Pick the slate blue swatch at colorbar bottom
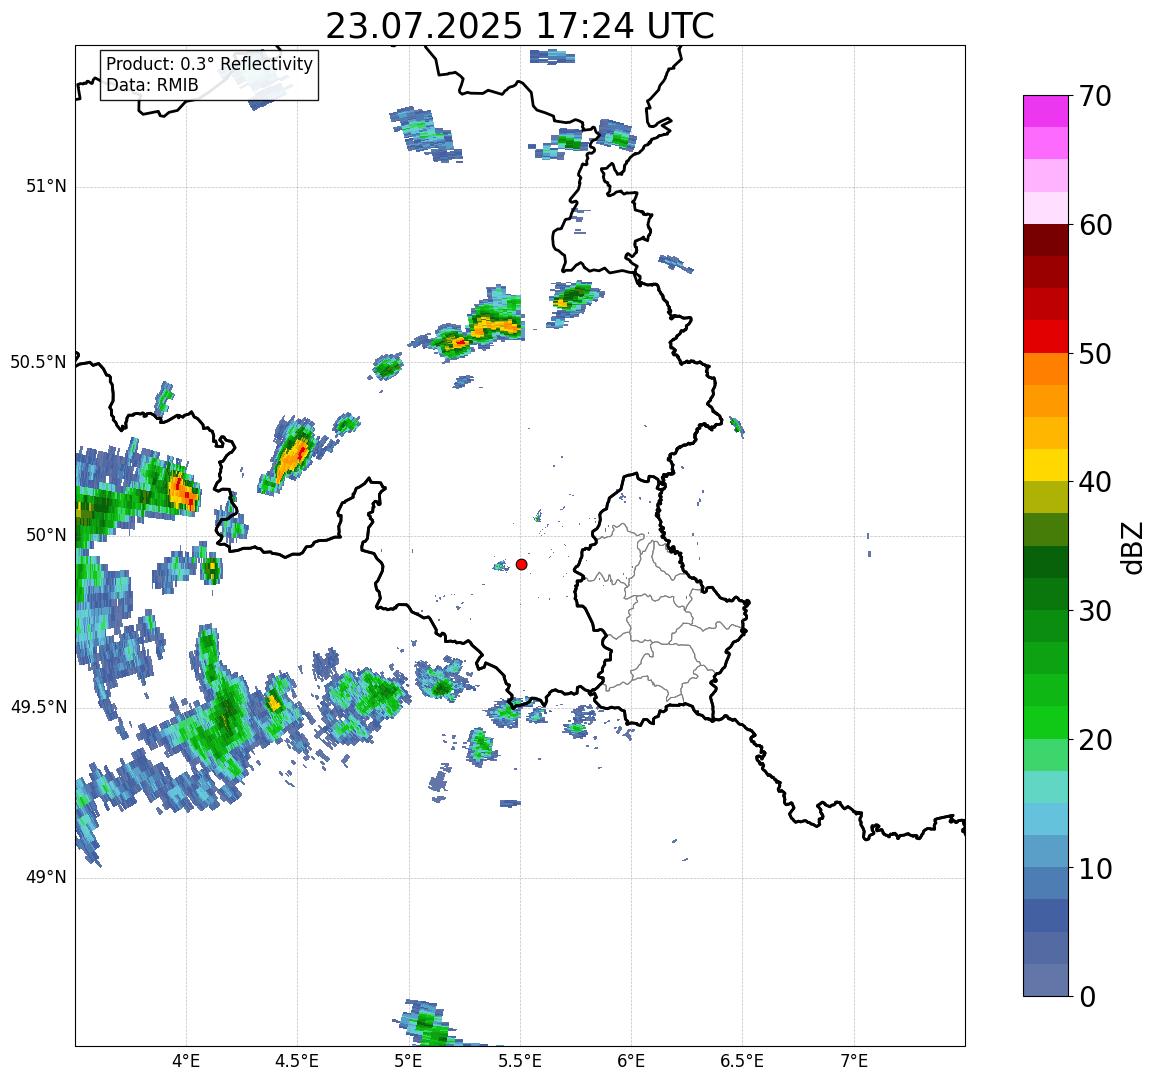This screenshot has width=1157, height=1081. [1046, 980]
